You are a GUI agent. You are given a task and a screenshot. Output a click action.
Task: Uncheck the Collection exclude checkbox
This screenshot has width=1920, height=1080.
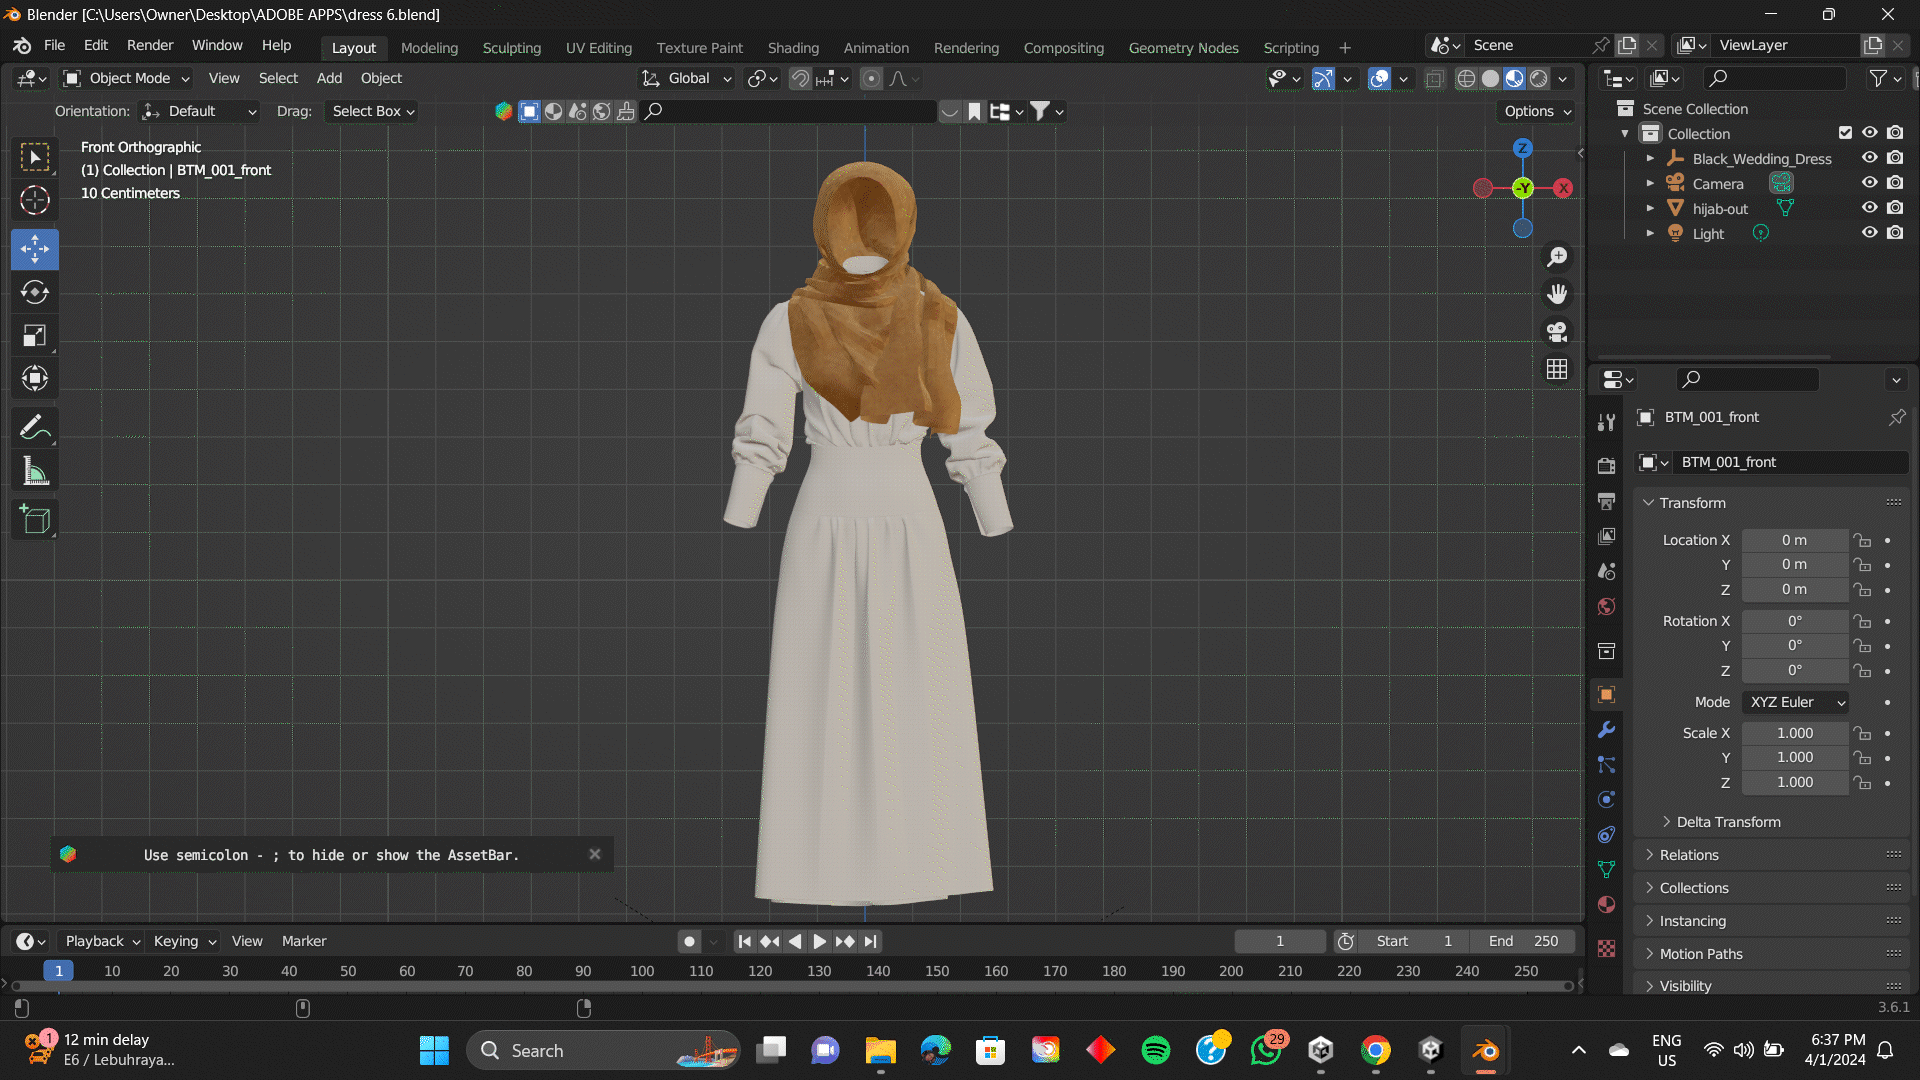pyautogui.click(x=1845, y=133)
